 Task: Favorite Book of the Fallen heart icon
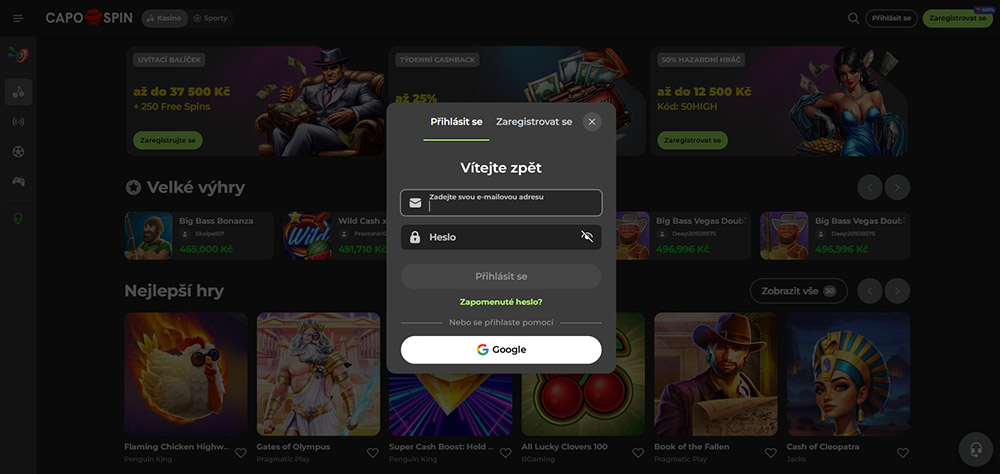click(770, 453)
